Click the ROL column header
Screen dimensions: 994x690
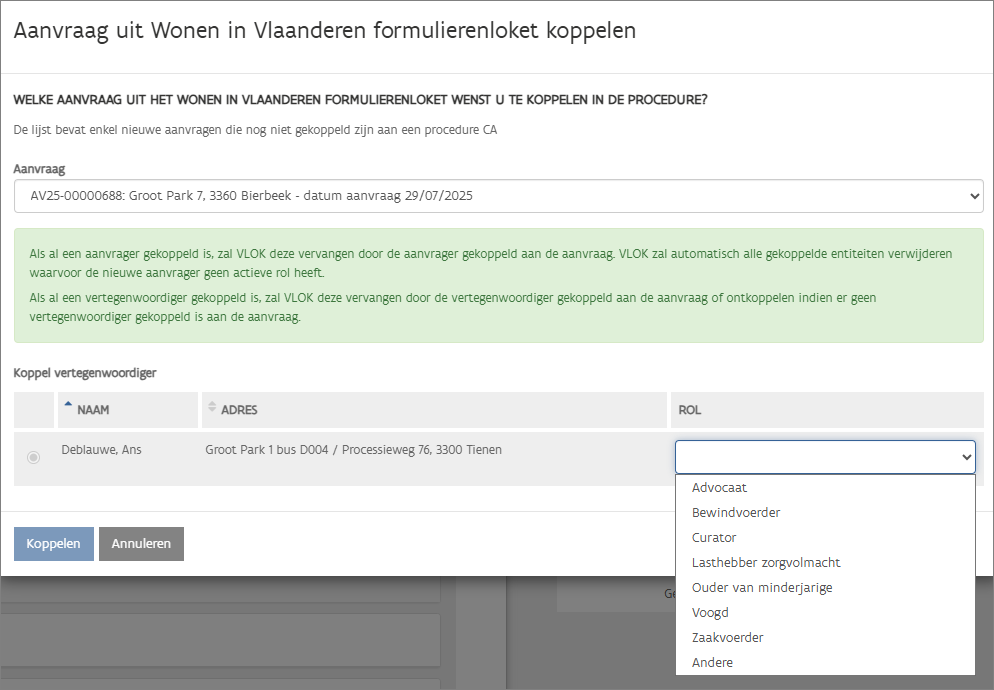(690, 410)
